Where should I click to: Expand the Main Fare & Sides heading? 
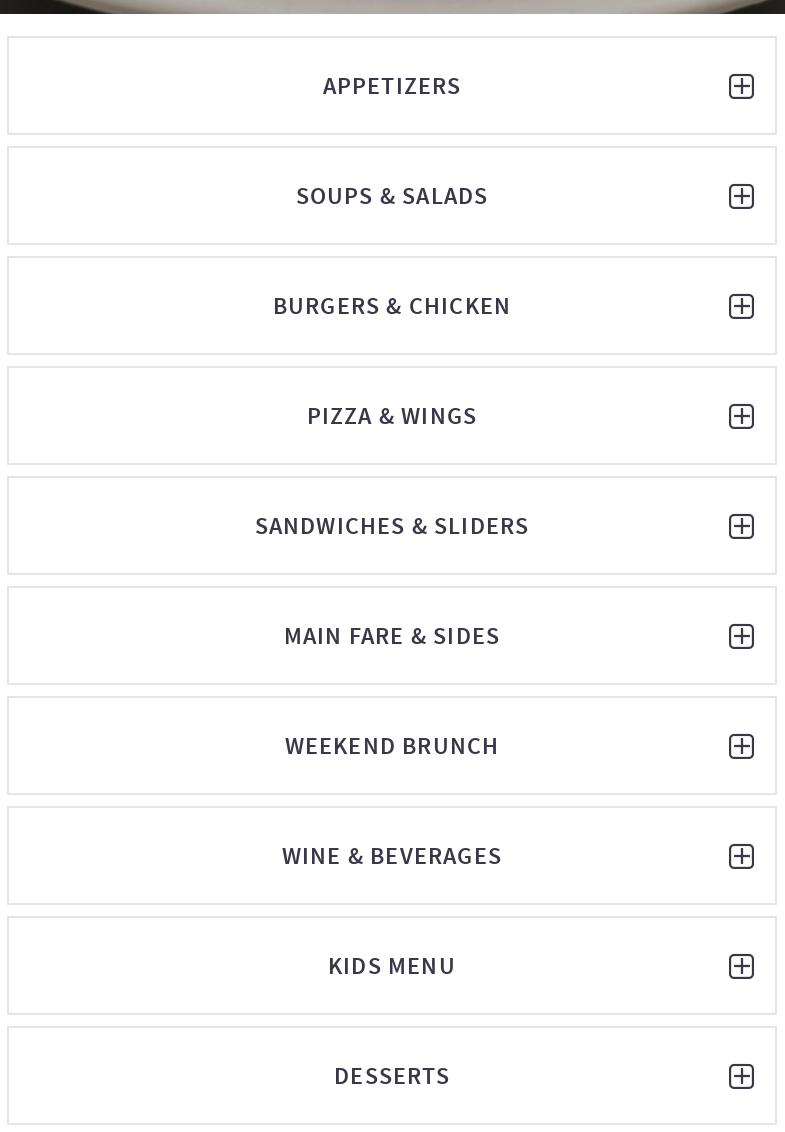point(391,636)
